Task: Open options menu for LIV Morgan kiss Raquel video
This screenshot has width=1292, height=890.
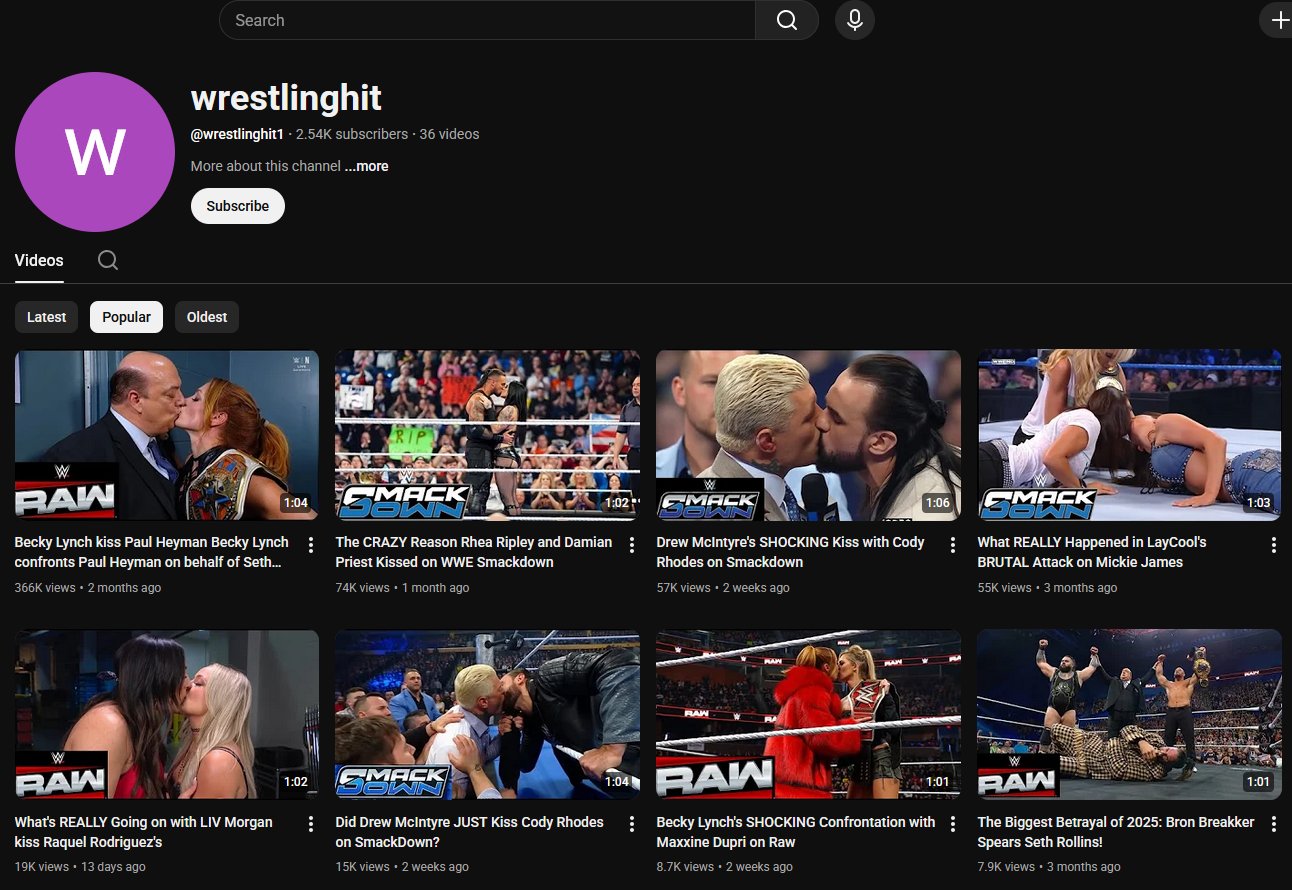Action: (x=311, y=825)
